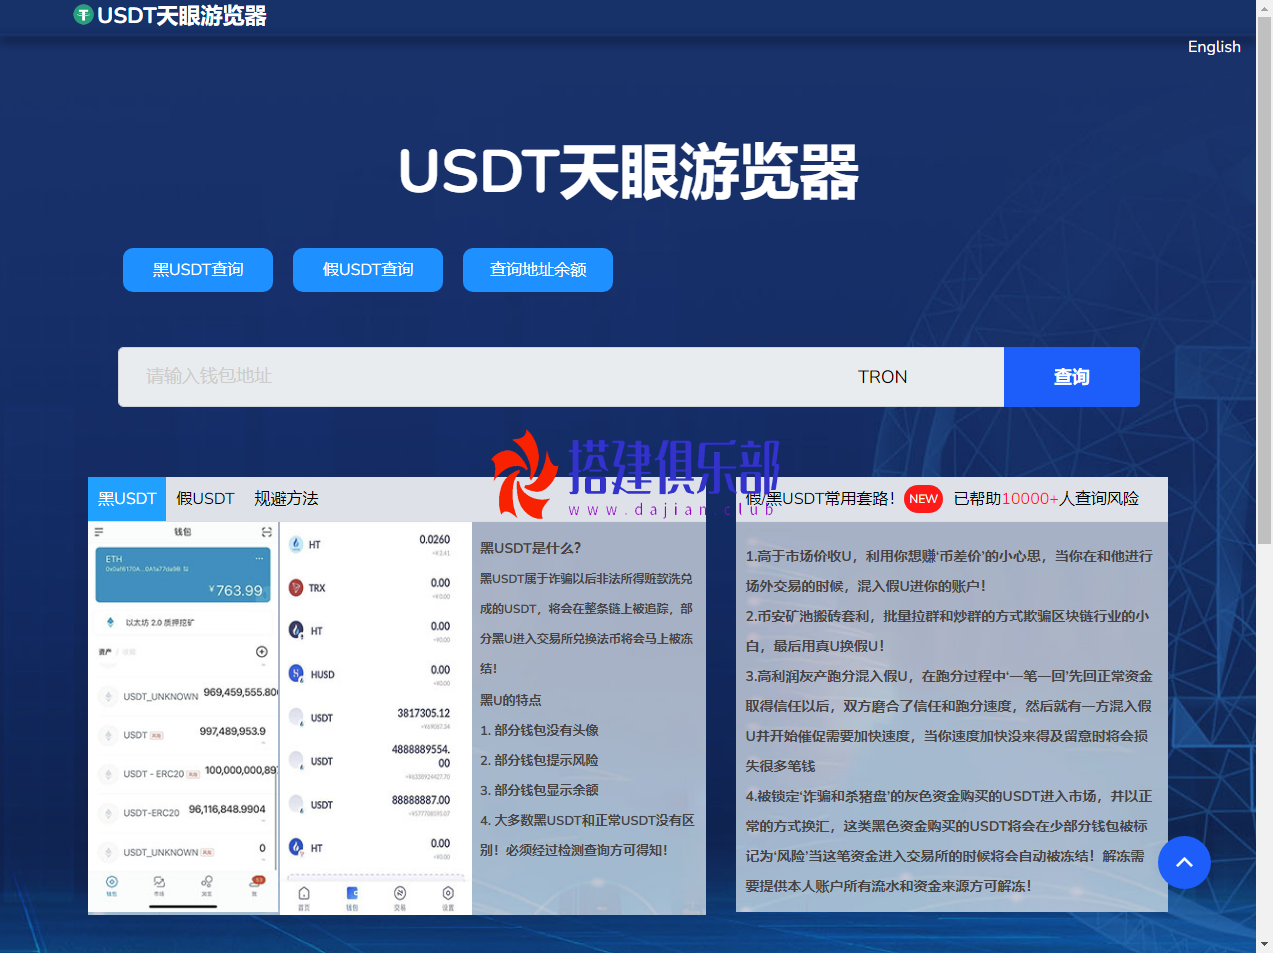
Task: Open the 假USDT查询 option
Action: pyautogui.click(x=368, y=270)
